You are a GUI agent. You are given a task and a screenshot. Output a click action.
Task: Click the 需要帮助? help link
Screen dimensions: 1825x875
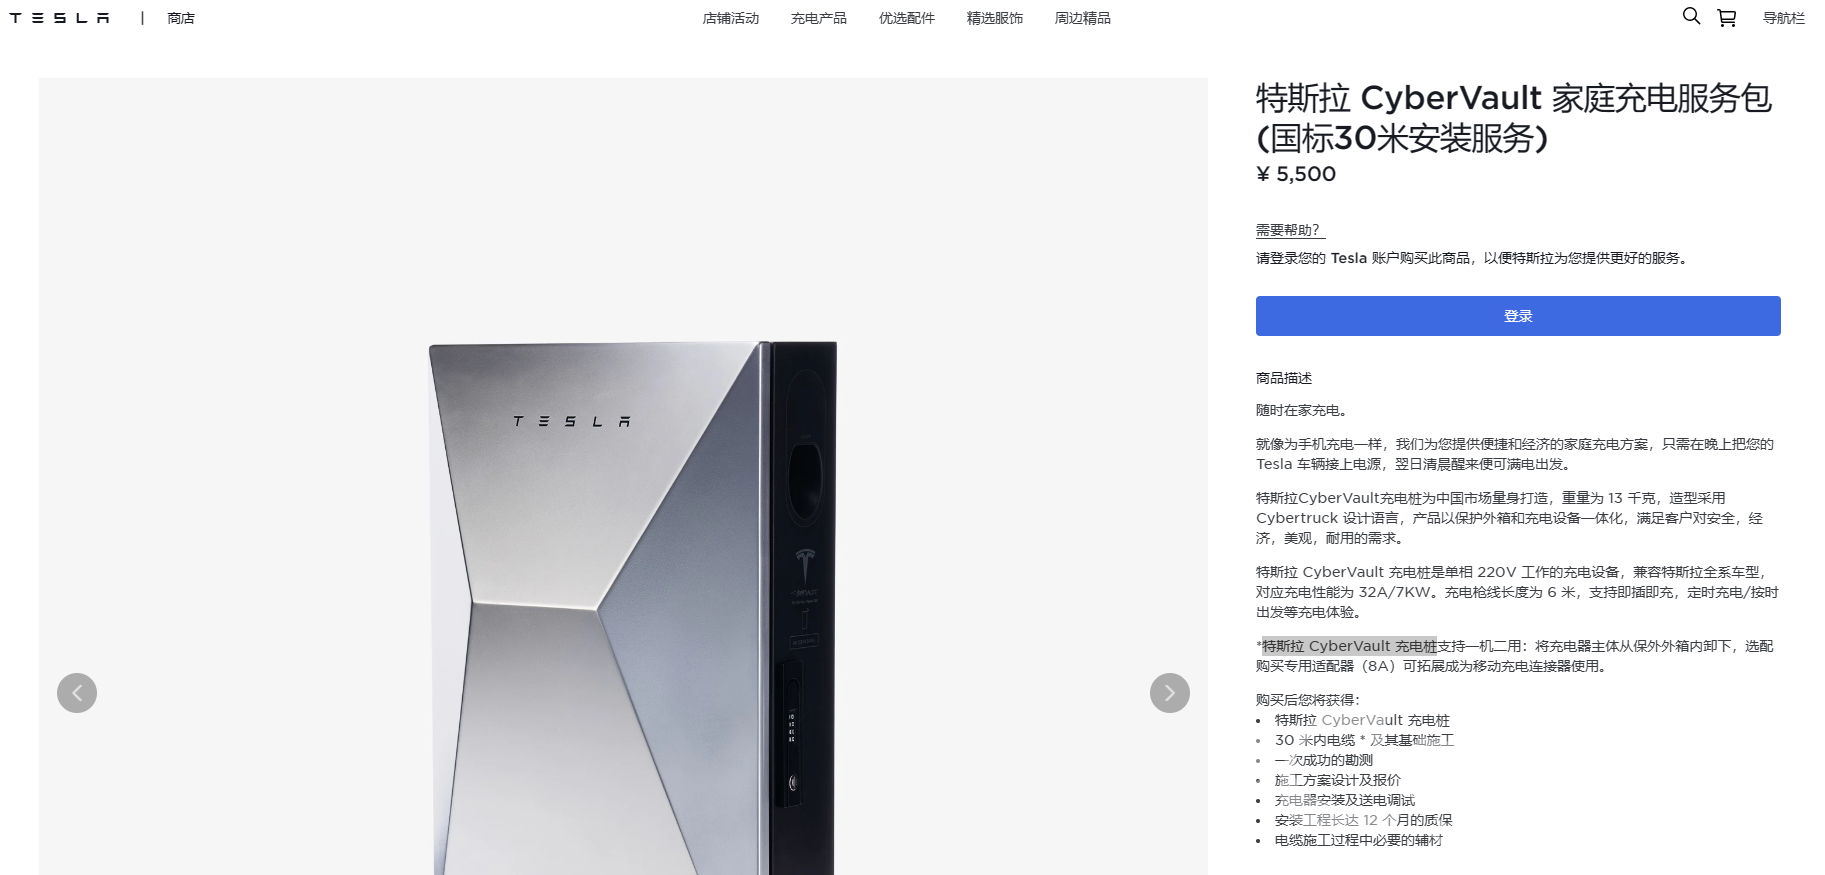tap(1290, 230)
